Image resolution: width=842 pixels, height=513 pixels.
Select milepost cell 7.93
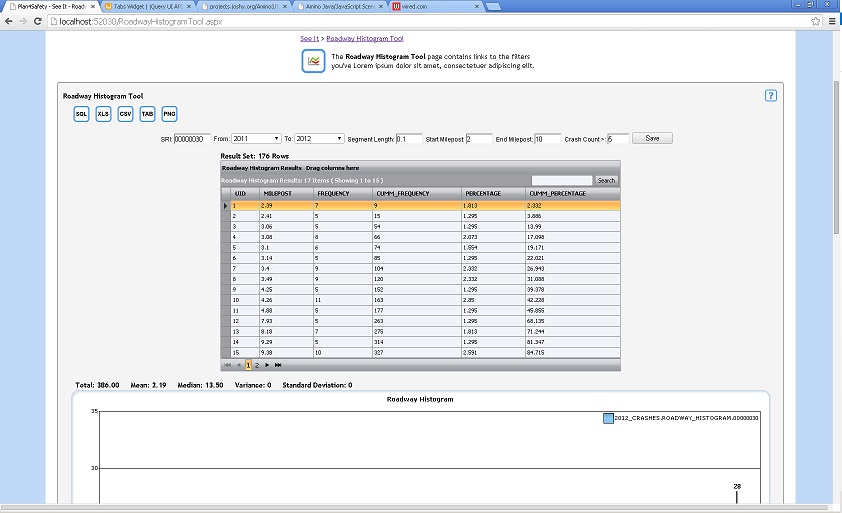coord(287,321)
